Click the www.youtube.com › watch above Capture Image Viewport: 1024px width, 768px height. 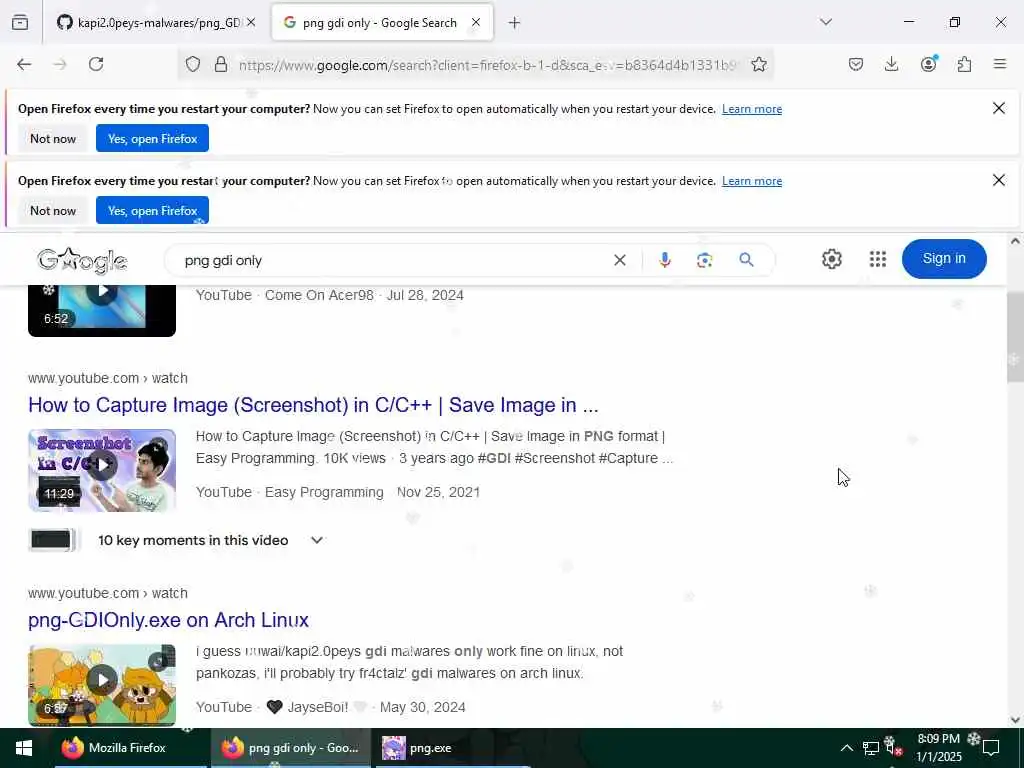pos(108,379)
